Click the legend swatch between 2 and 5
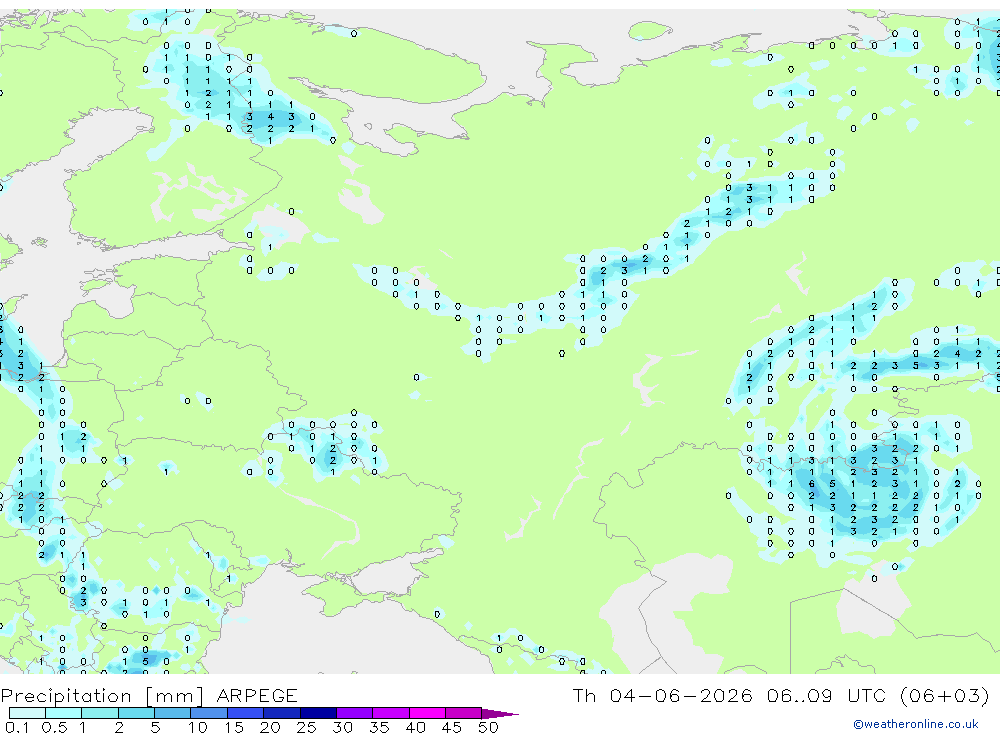This screenshot has width=1000, height=733. [x=136, y=713]
